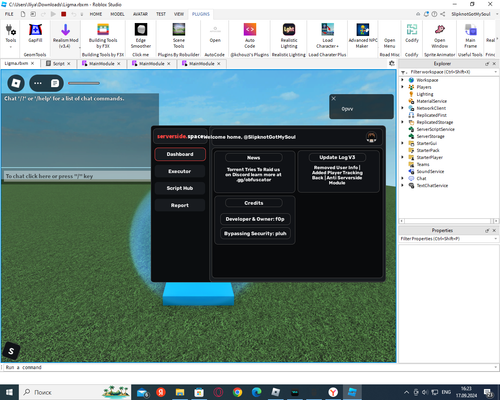Launch the Realistic Lighting plugin
The height and width of the screenshot is (400, 500).
click(289, 36)
